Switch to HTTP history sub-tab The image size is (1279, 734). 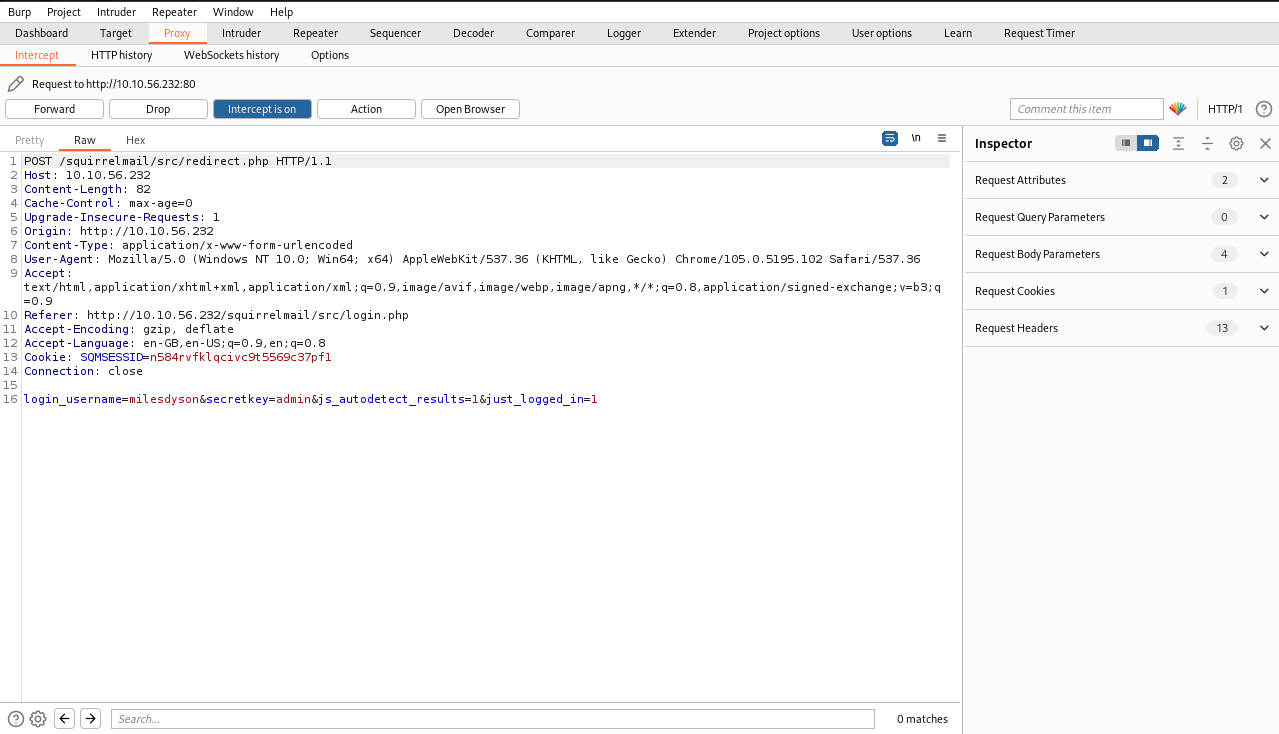coord(122,55)
